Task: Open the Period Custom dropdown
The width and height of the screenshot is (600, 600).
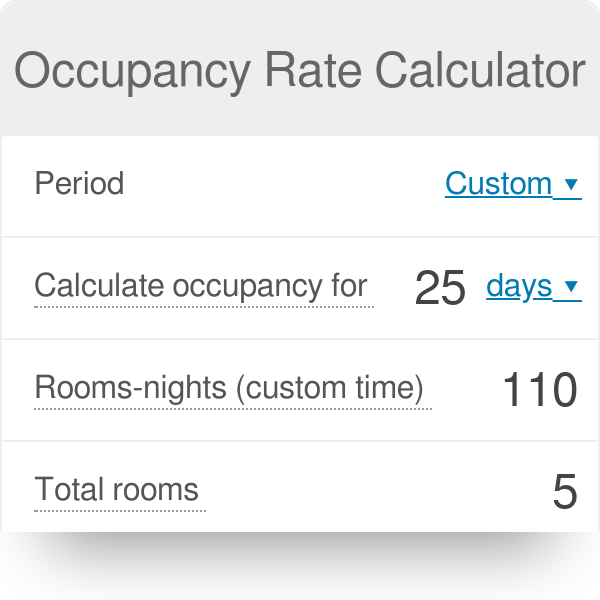Action: (513, 184)
